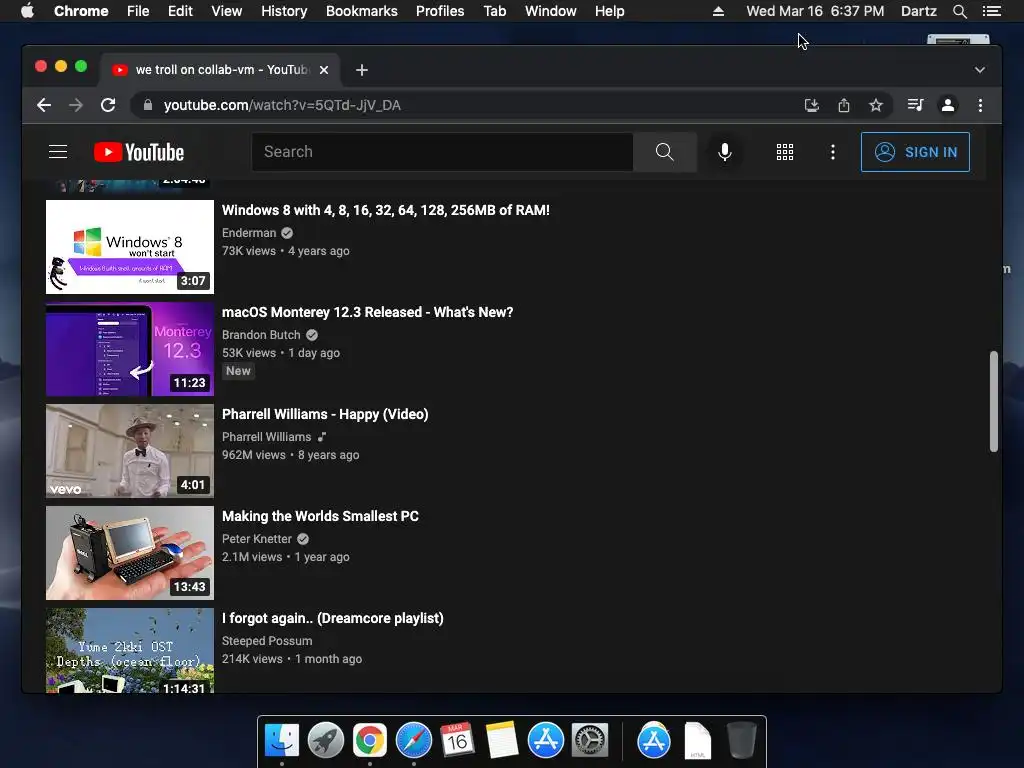Open the Window menu

tap(551, 11)
